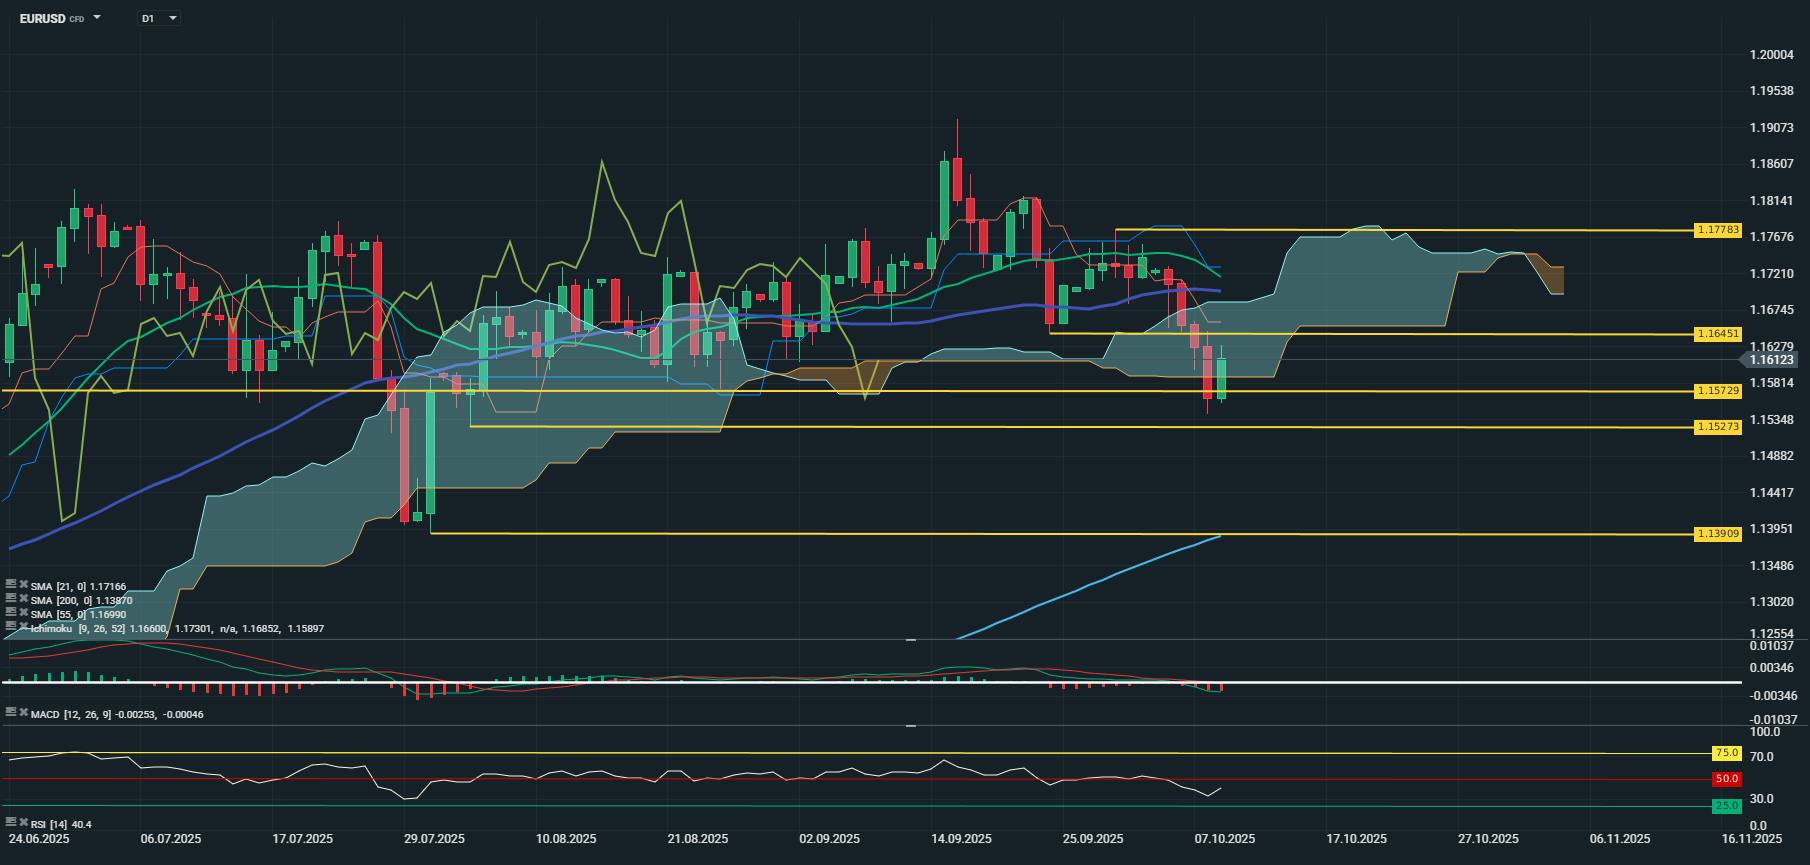Remove the SMA 21 indicator
Screen dimensions: 1810x865
(23, 586)
